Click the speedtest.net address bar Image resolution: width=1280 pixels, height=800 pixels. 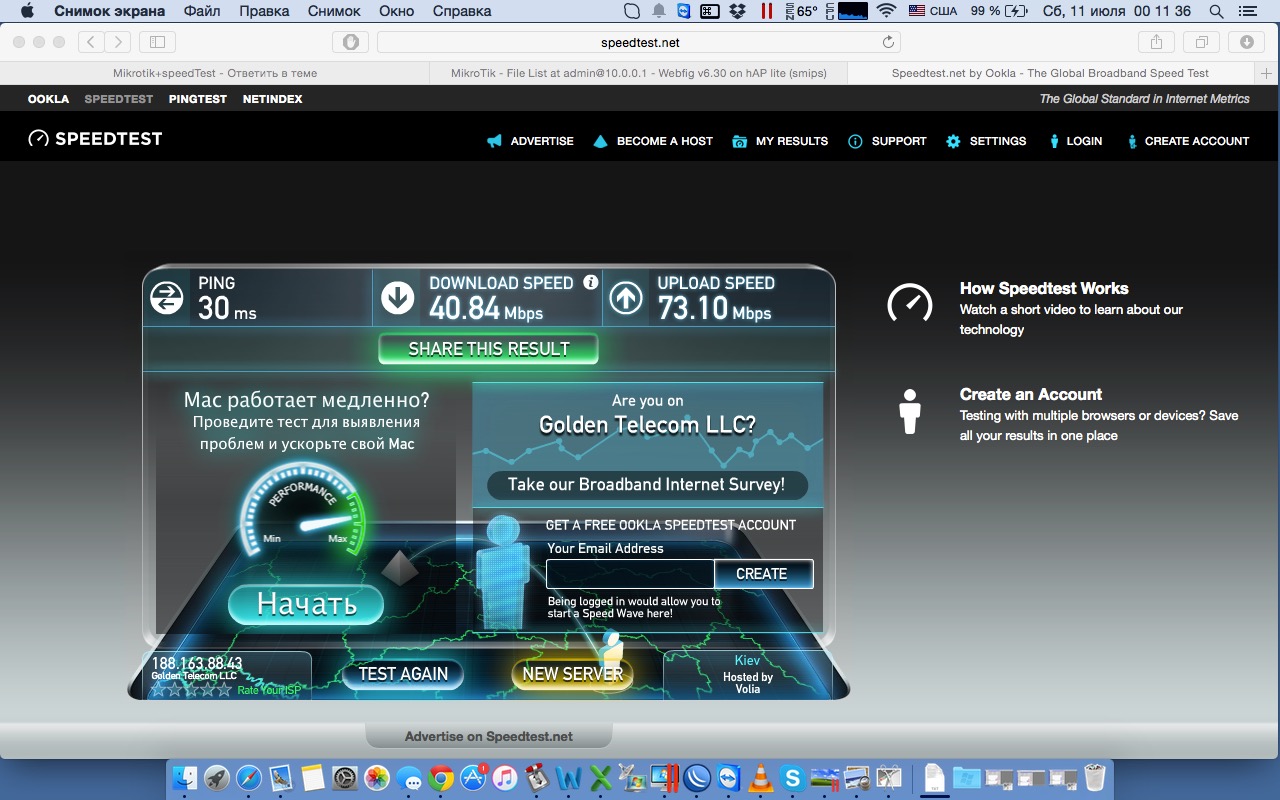click(639, 42)
